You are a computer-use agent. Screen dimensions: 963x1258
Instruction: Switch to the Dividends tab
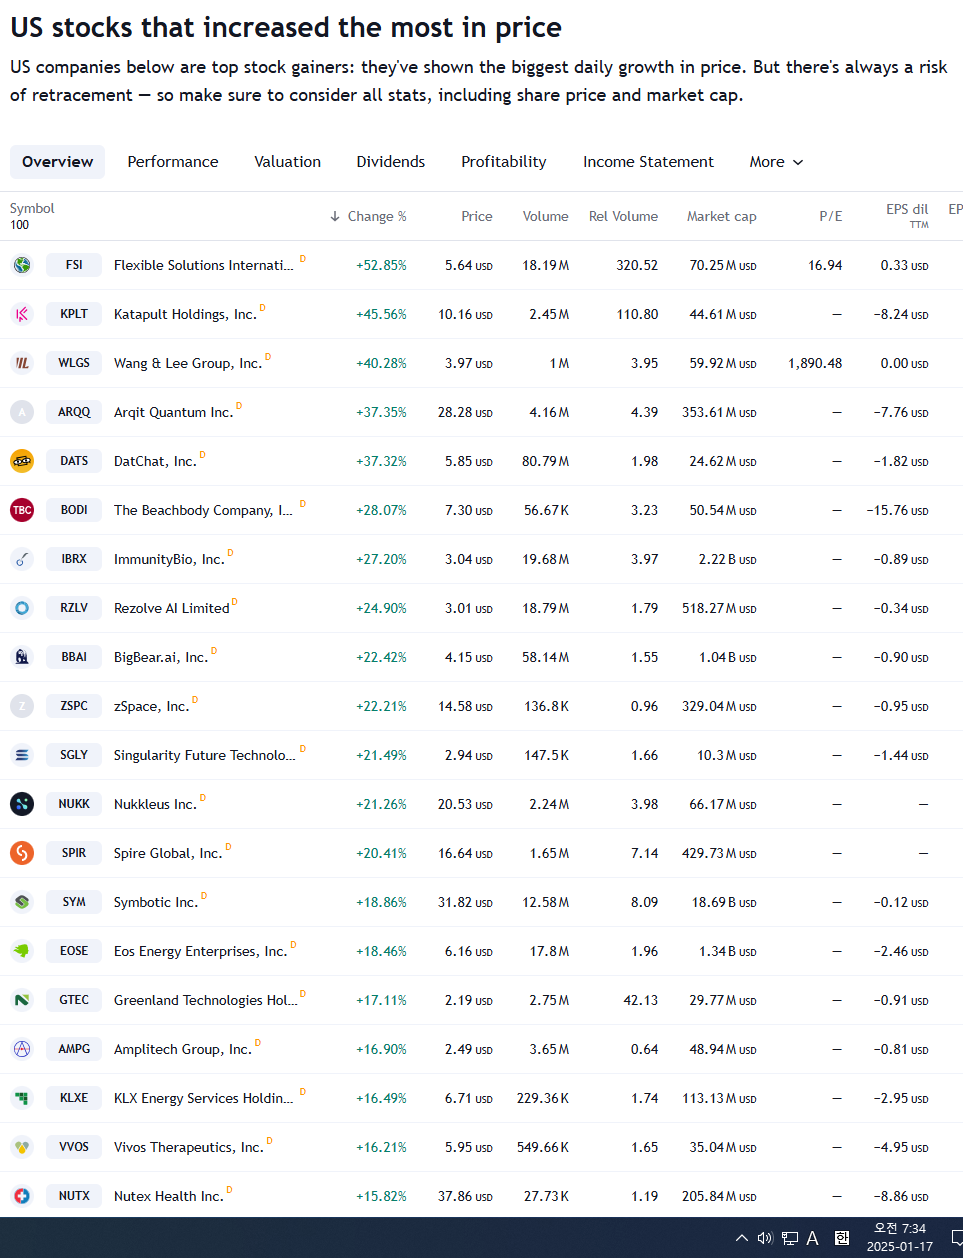391,162
